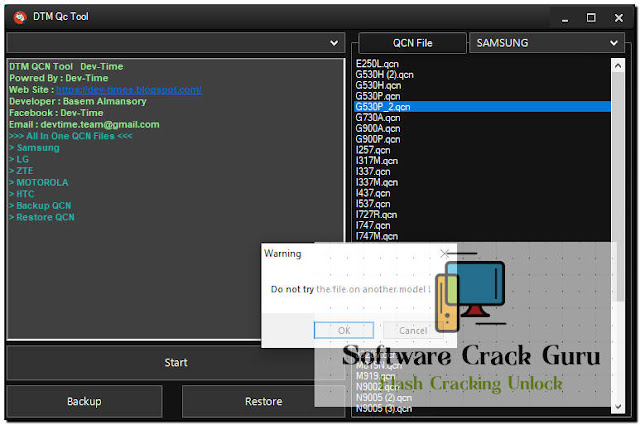Open the empty port dropdown at top left
Image resolution: width=640 pixels, height=425 pixels.
(x=176, y=43)
